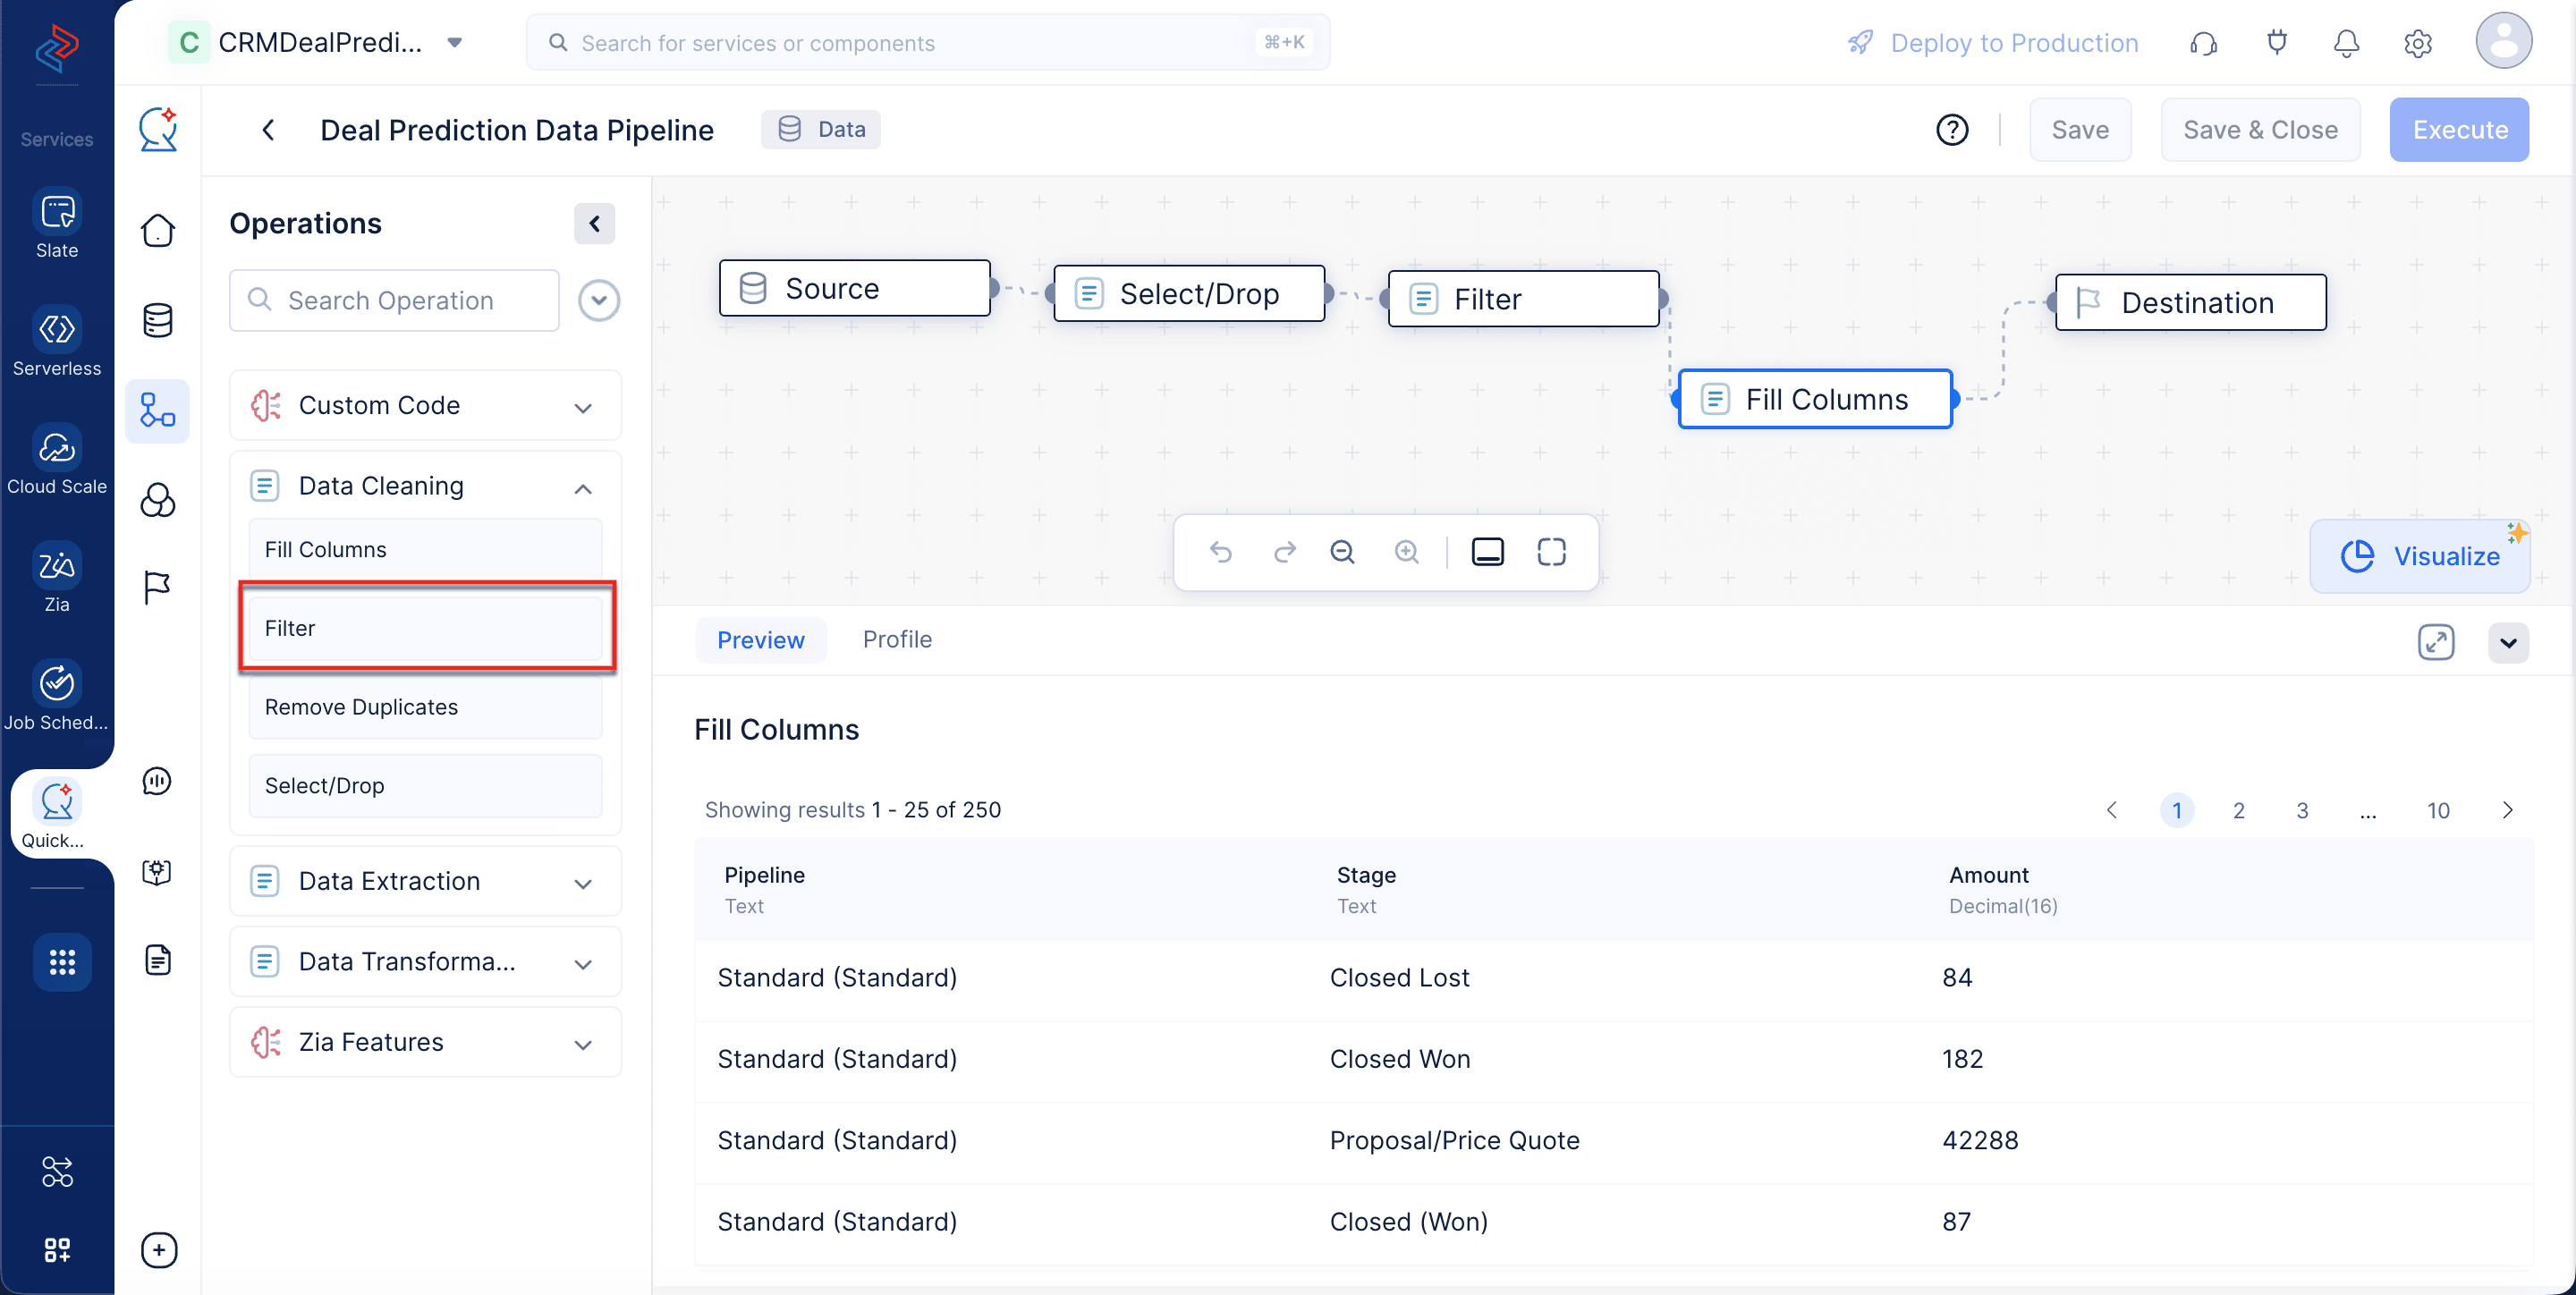Open database icon in secondary sidebar

(x=158, y=321)
